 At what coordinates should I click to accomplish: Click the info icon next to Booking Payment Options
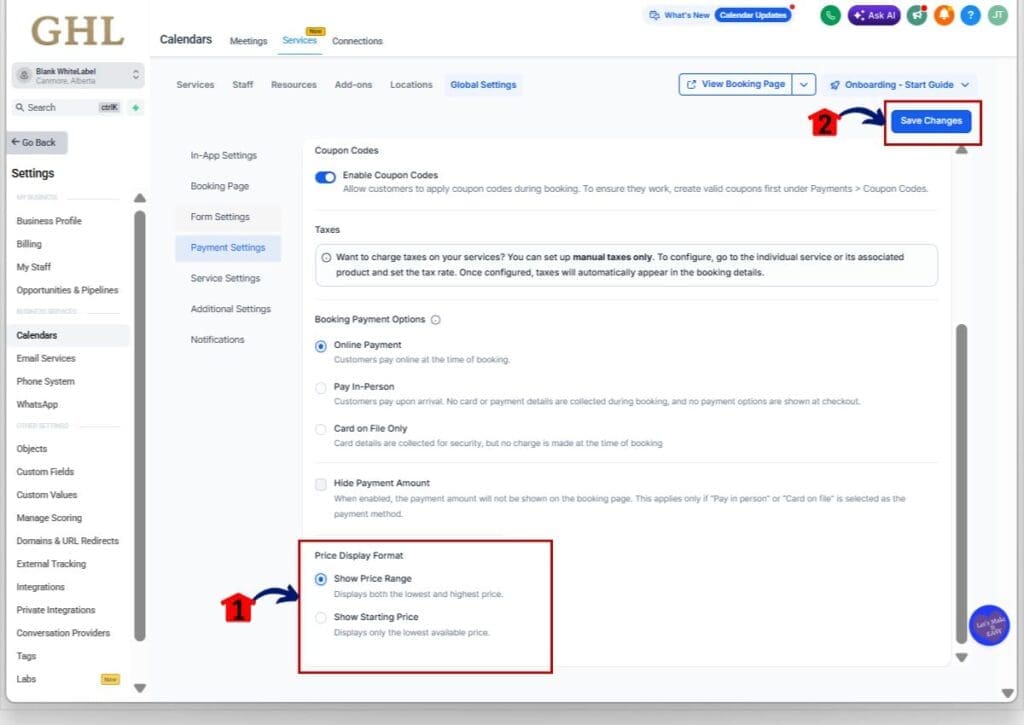[435, 320]
